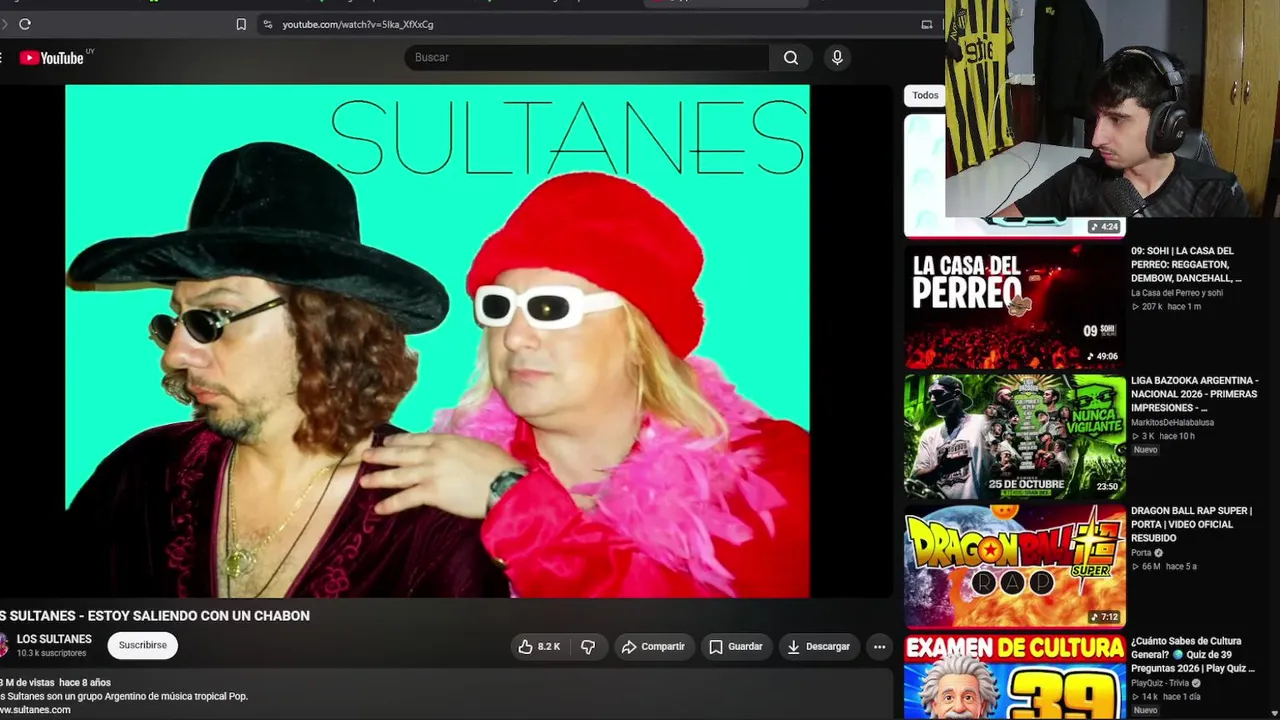Image resolution: width=1280 pixels, height=720 pixels.
Task: Download the video with Descargar
Action: (818, 647)
